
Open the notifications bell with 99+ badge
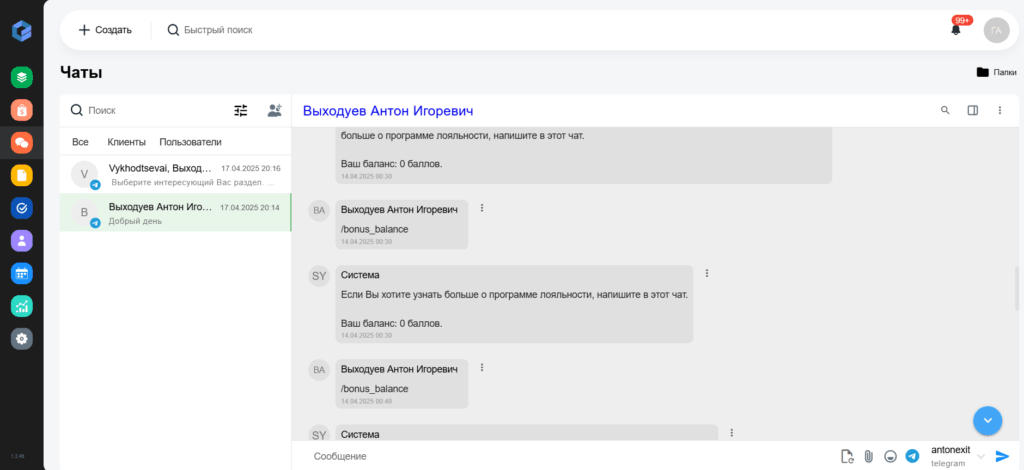pos(955,29)
